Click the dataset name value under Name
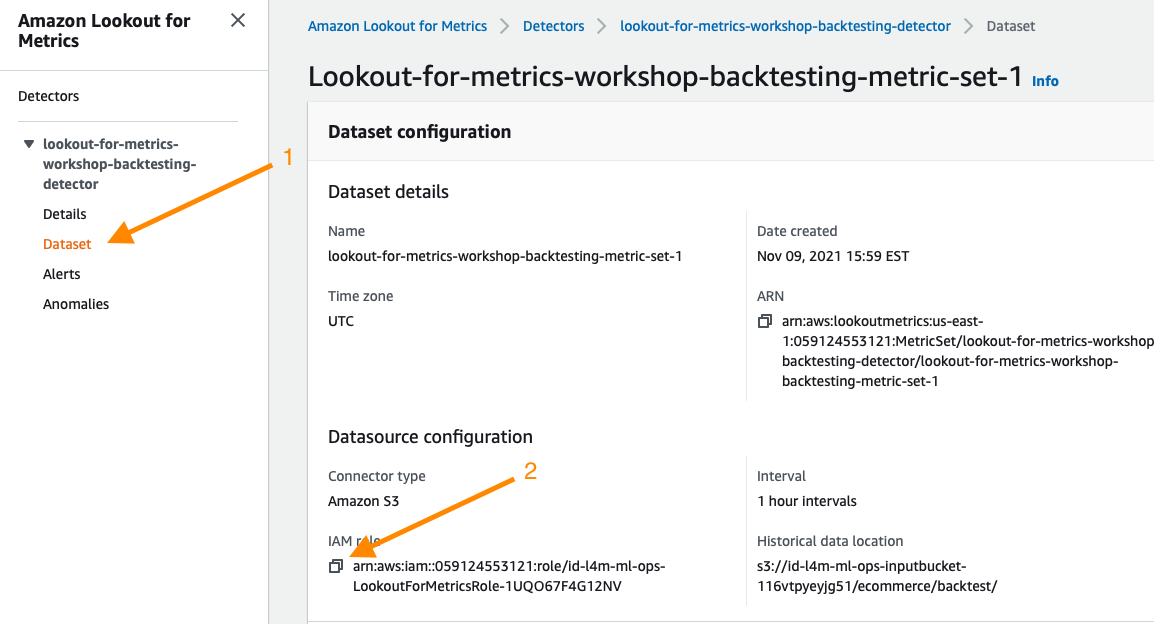The image size is (1154, 624). point(505,256)
